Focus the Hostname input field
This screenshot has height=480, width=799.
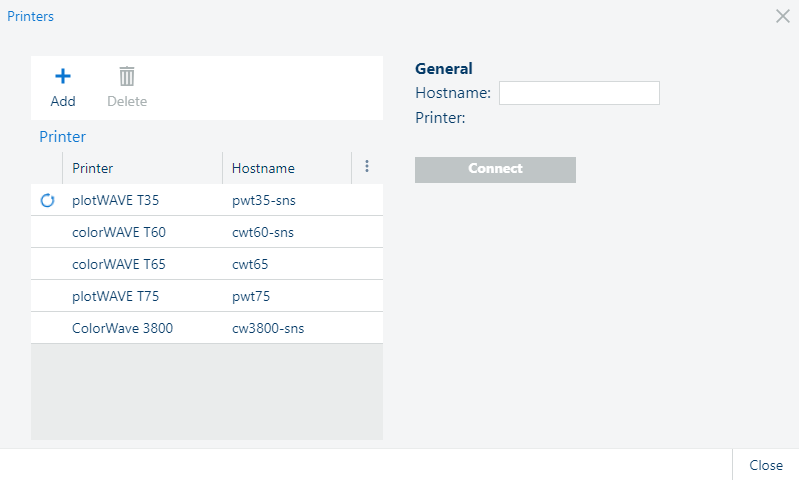click(x=579, y=93)
